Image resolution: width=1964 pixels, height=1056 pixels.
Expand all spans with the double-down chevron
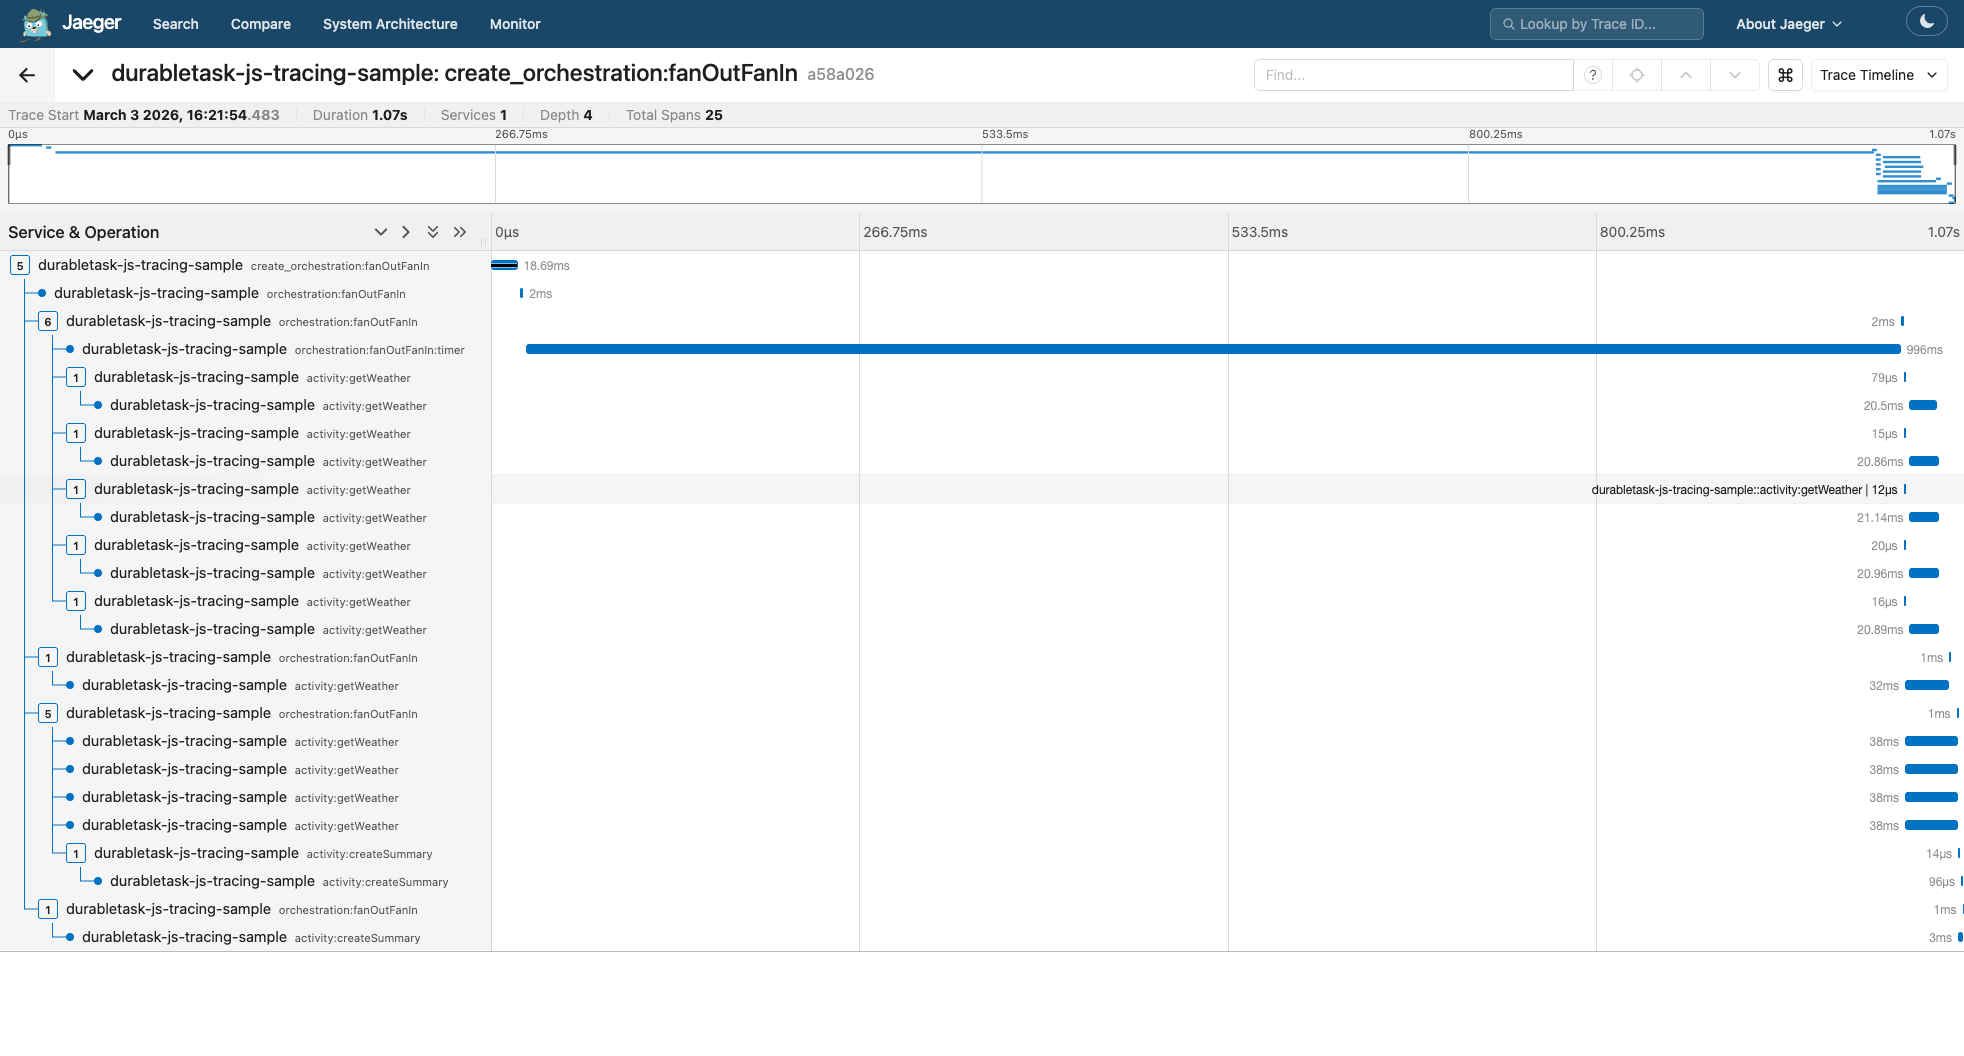coord(433,232)
